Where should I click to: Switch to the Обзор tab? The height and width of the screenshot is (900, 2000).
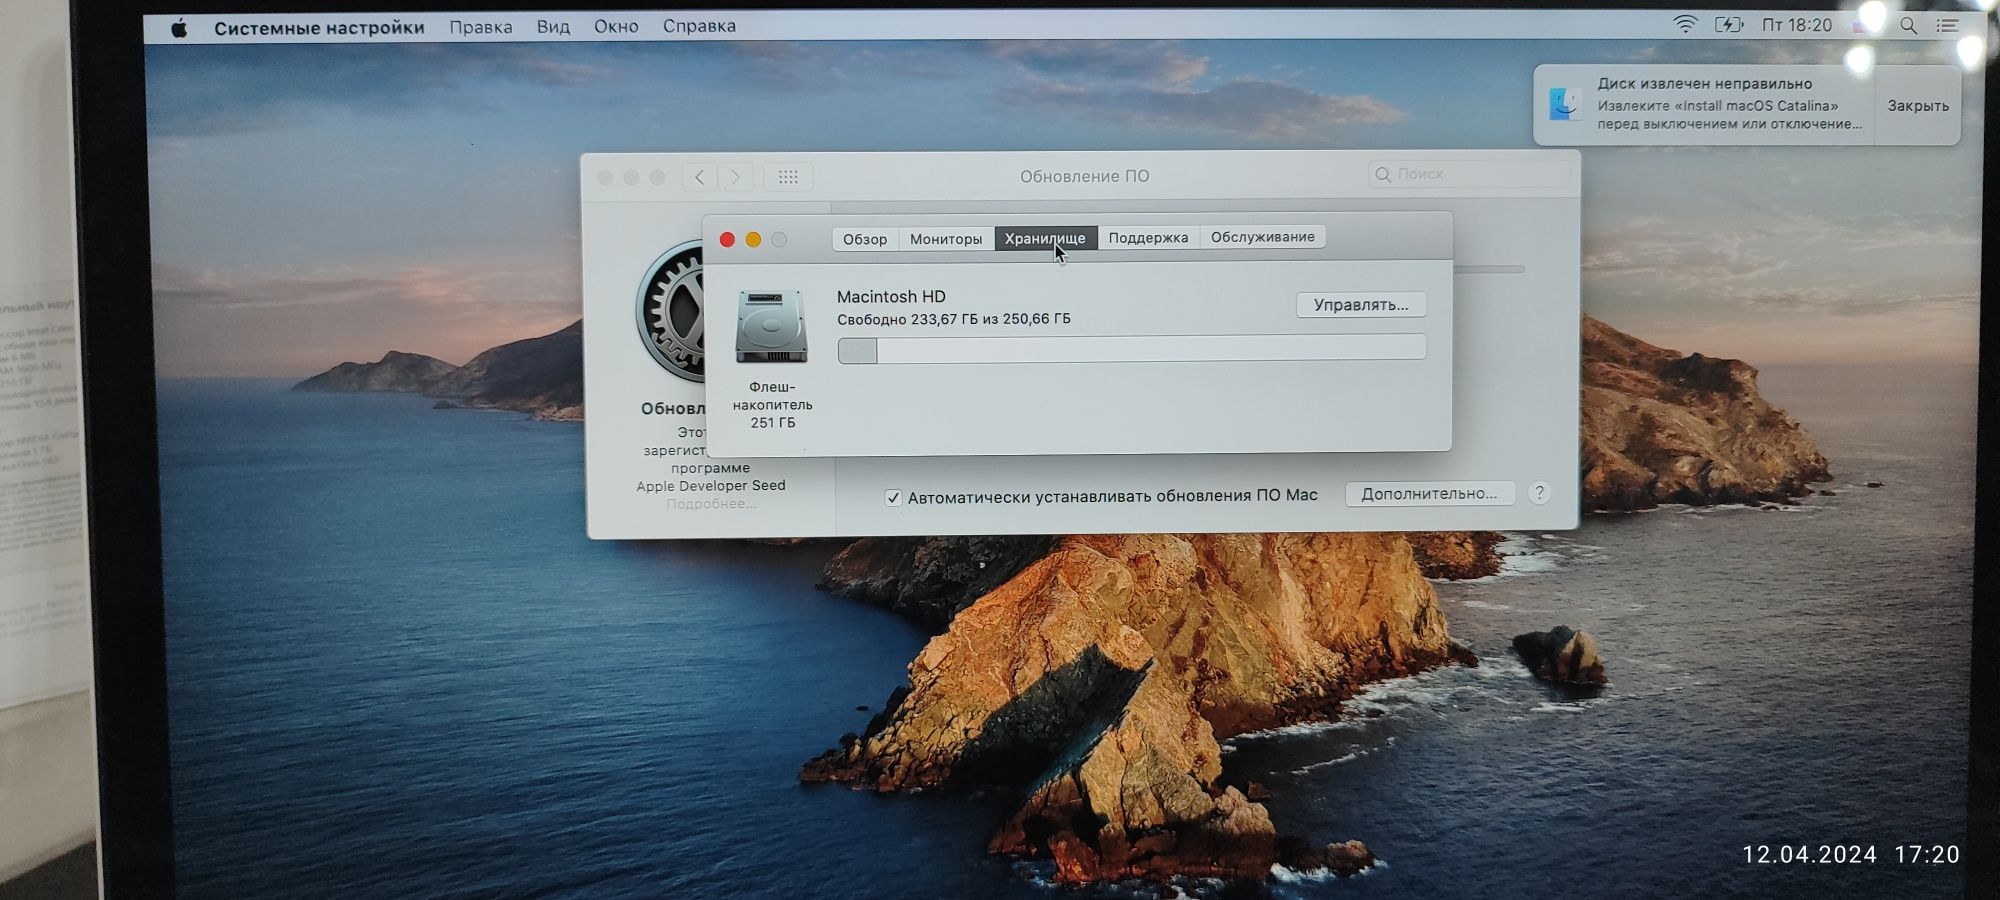pos(865,239)
